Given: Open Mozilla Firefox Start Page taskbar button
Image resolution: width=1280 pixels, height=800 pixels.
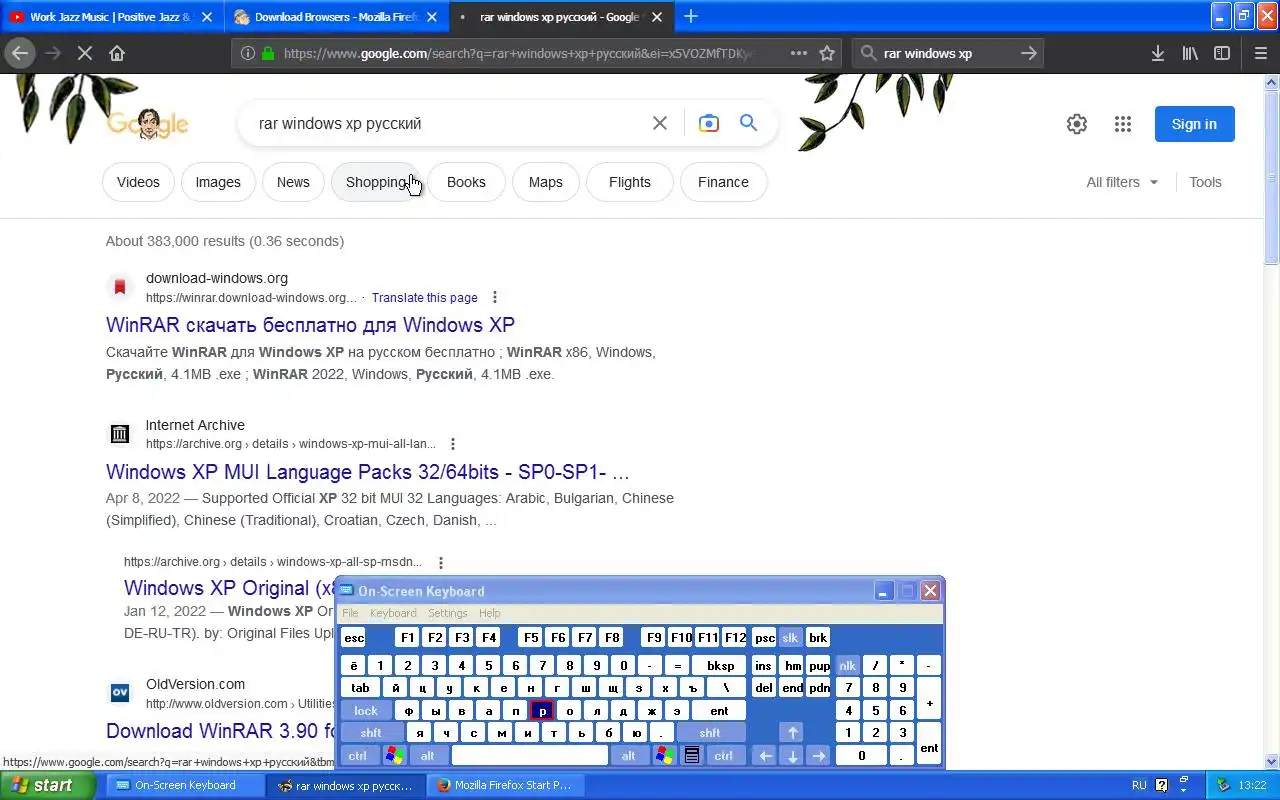Looking at the screenshot, I should [x=505, y=785].
